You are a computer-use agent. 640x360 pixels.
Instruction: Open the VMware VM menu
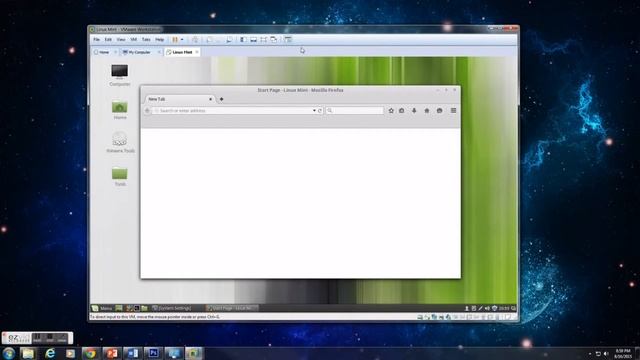[x=133, y=40]
